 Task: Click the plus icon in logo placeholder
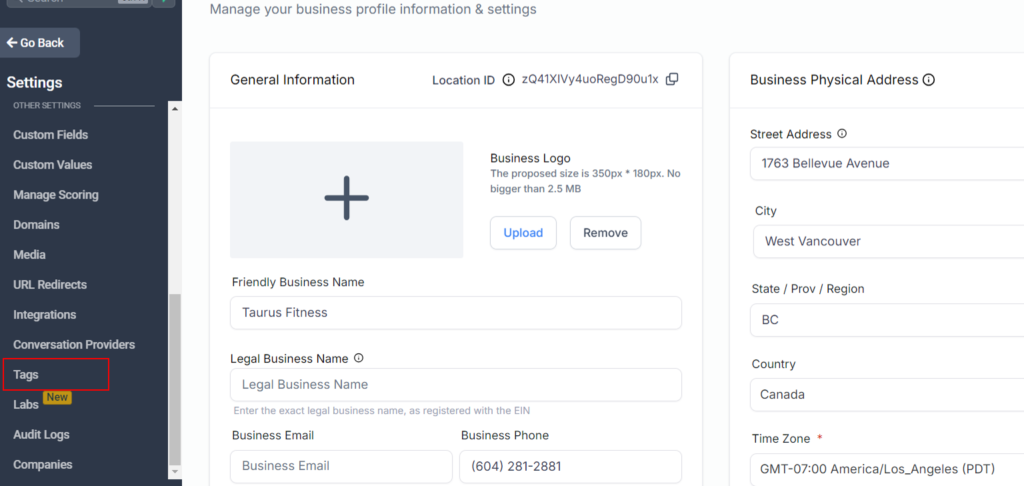(346, 198)
